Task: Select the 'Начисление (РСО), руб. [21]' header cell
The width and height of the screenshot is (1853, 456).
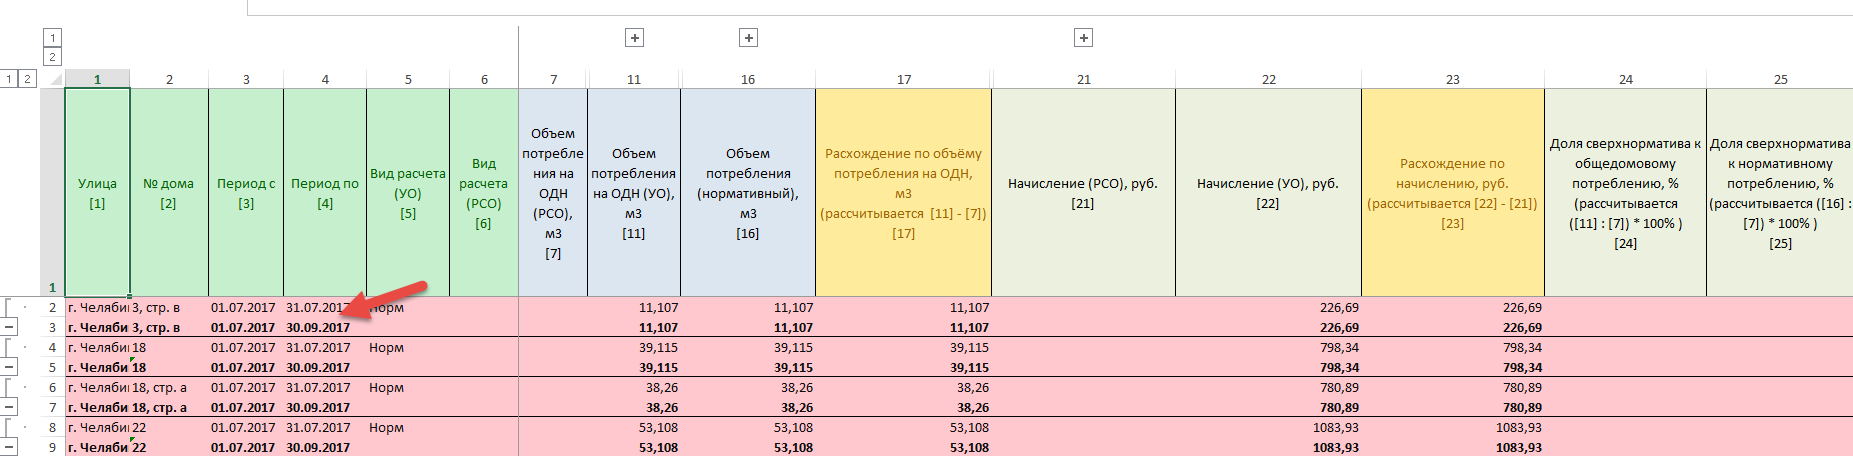Action: 1083,192
